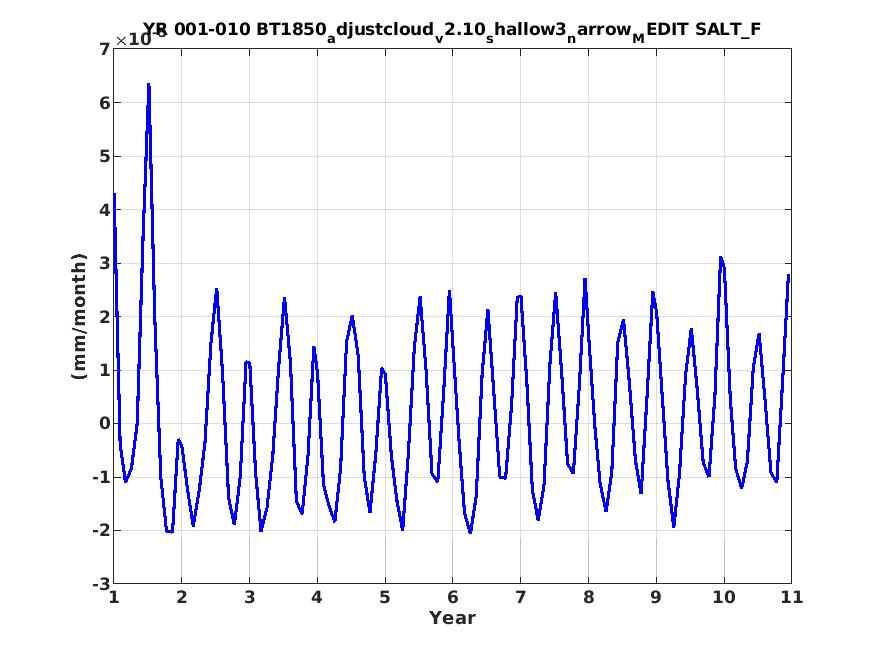This screenshot has height=656, width=875.
Task: Click the plot title containing "SALT_F"
Action: pyautogui.click(x=451, y=30)
